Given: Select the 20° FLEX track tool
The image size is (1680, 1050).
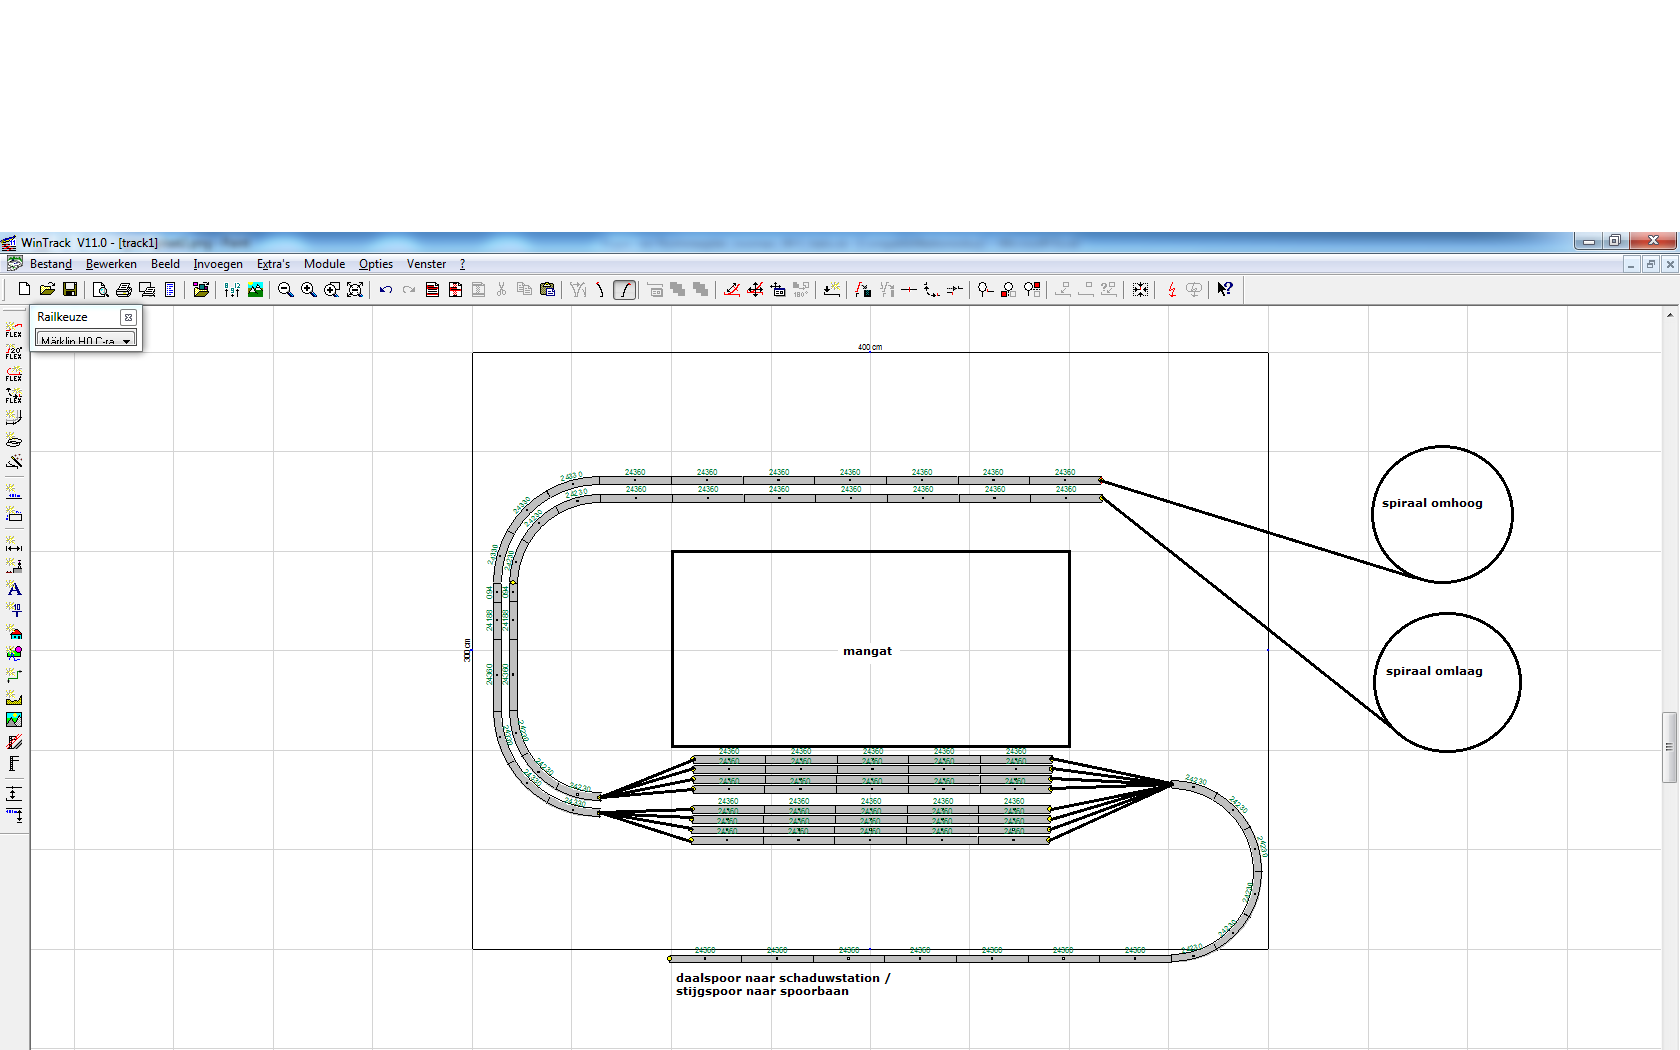Looking at the screenshot, I should [x=14, y=351].
